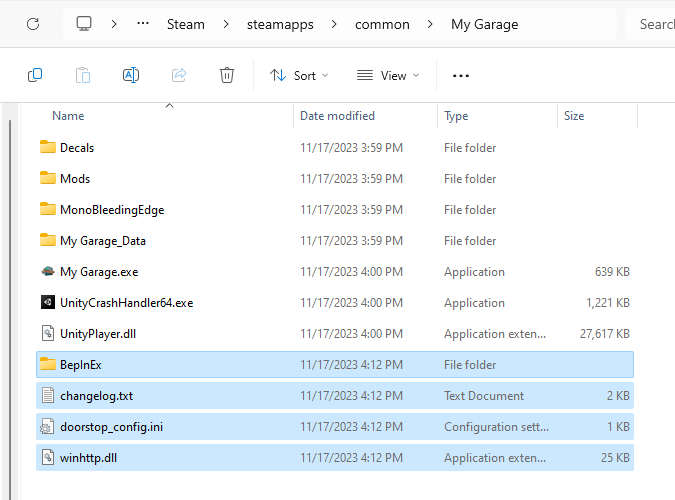Select the Decals folder icon

pyautogui.click(x=48, y=147)
